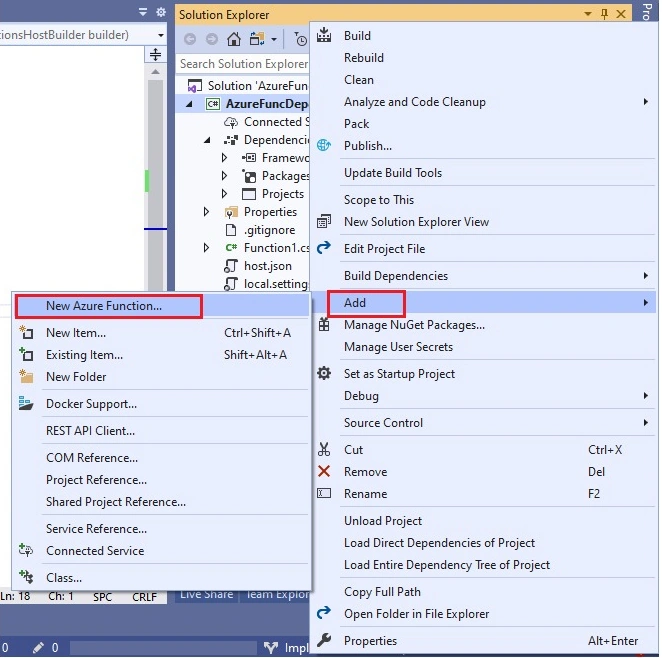The height and width of the screenshot is (658, 662).
Task: Expand the Projects node under Dependencies
Action: click(225, 194)
